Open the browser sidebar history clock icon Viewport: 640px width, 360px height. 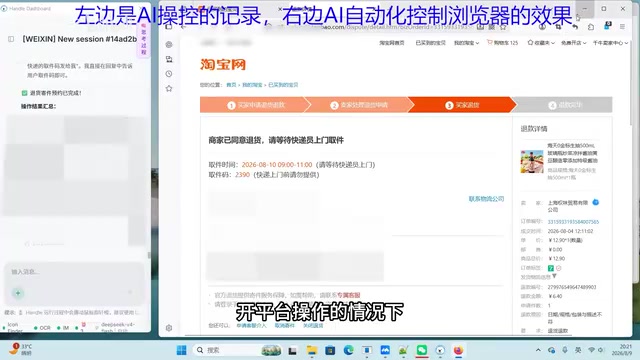[169, 74]
